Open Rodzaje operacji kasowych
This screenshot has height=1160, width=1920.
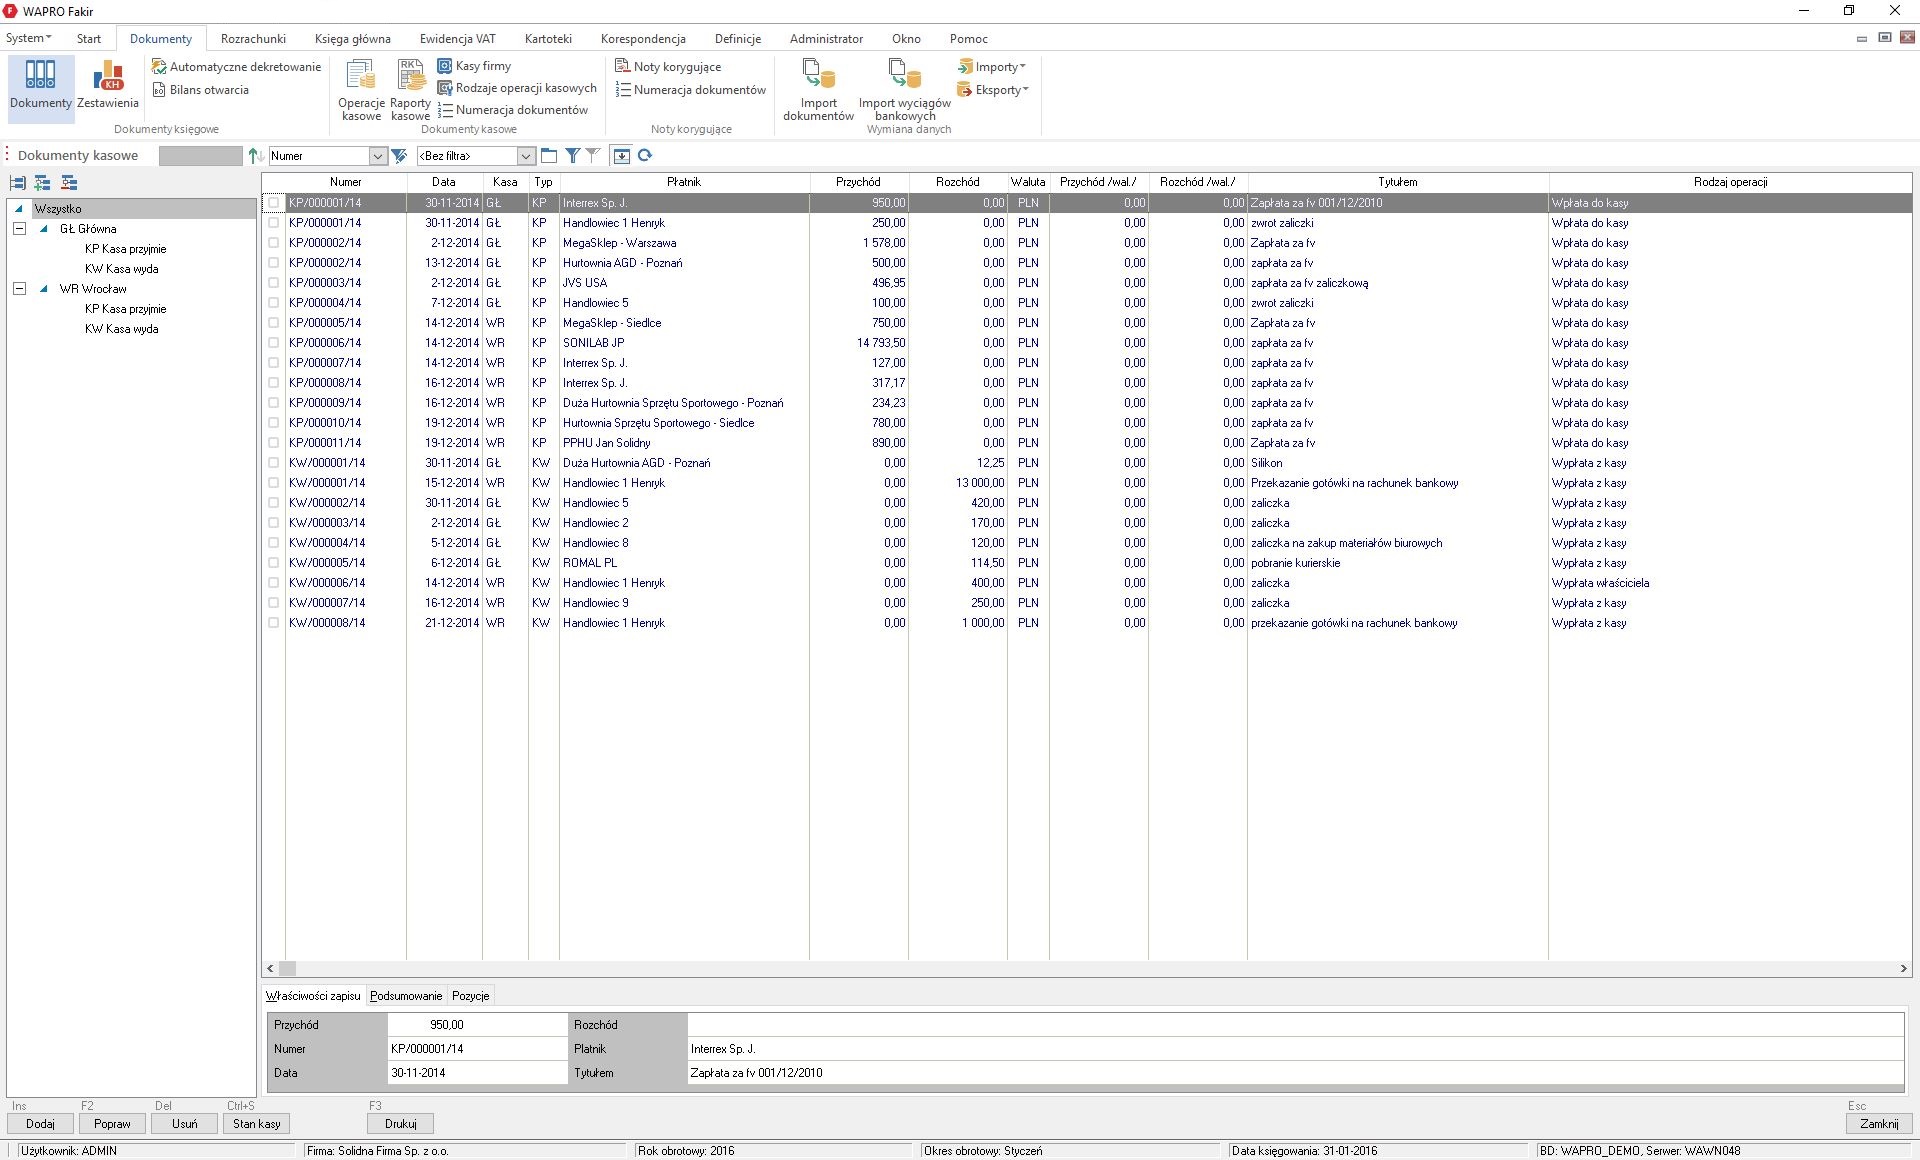[x=517, y=88]
